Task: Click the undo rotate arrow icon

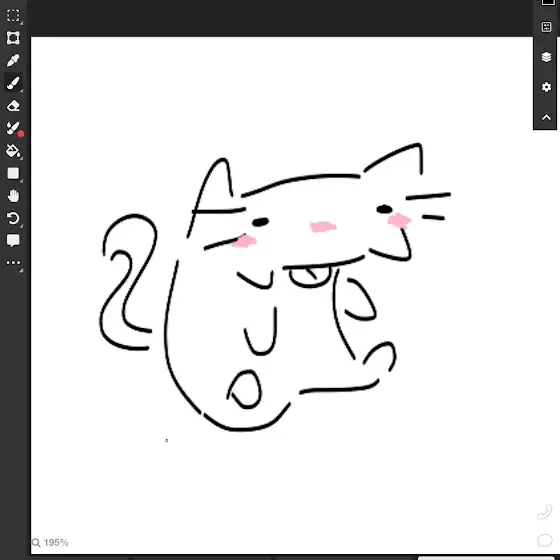Action: point(13,218)
